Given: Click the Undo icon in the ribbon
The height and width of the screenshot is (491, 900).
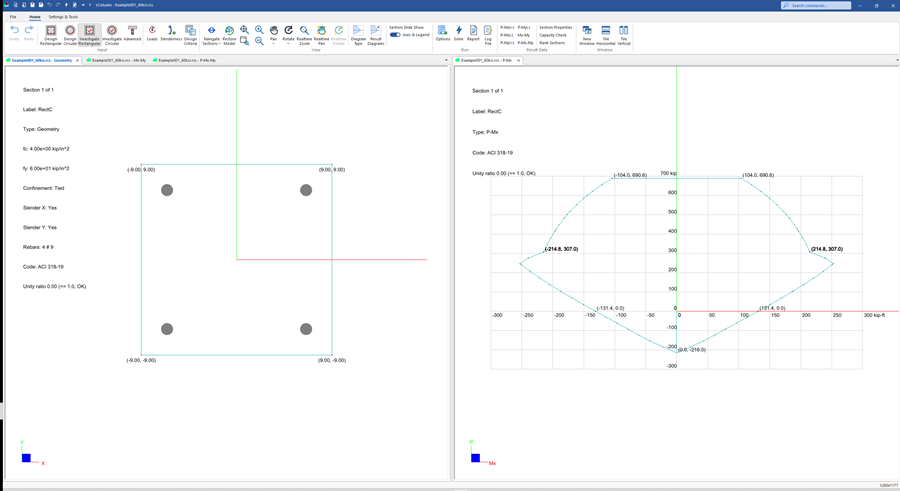Looking at the screenshot, I should pyautogui.click(x=14, y=30).
